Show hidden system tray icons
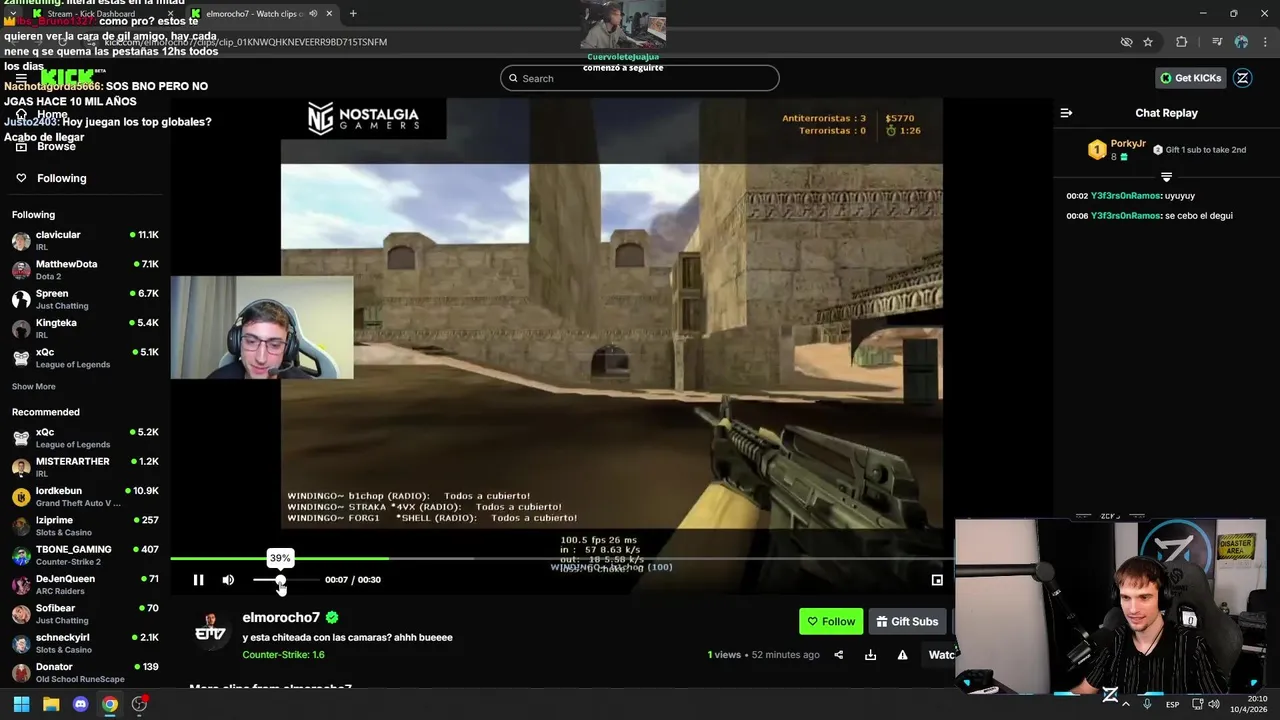Image resolution: width=1280 pixels, height=720 pixels. click(x=1126, y=704)
